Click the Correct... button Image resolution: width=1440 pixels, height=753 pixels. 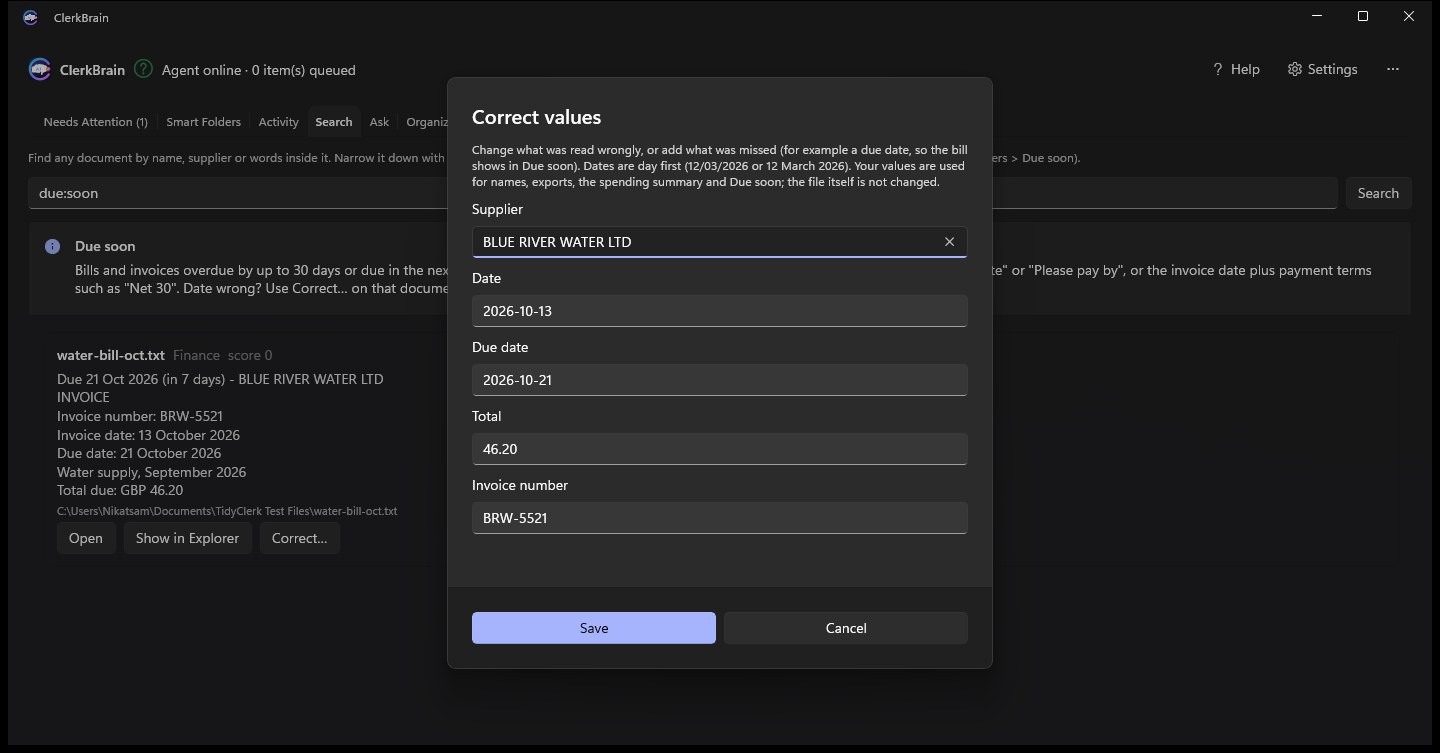[299, 538]
